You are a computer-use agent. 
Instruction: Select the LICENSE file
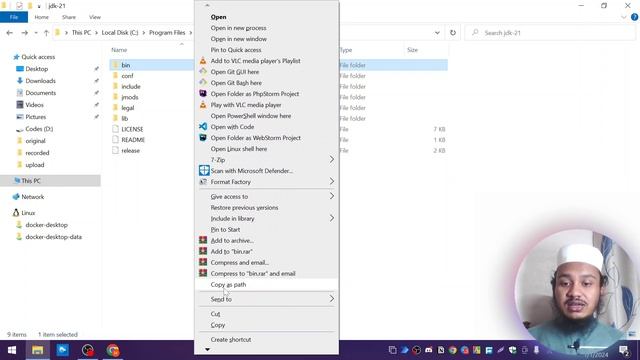(132, 129)
